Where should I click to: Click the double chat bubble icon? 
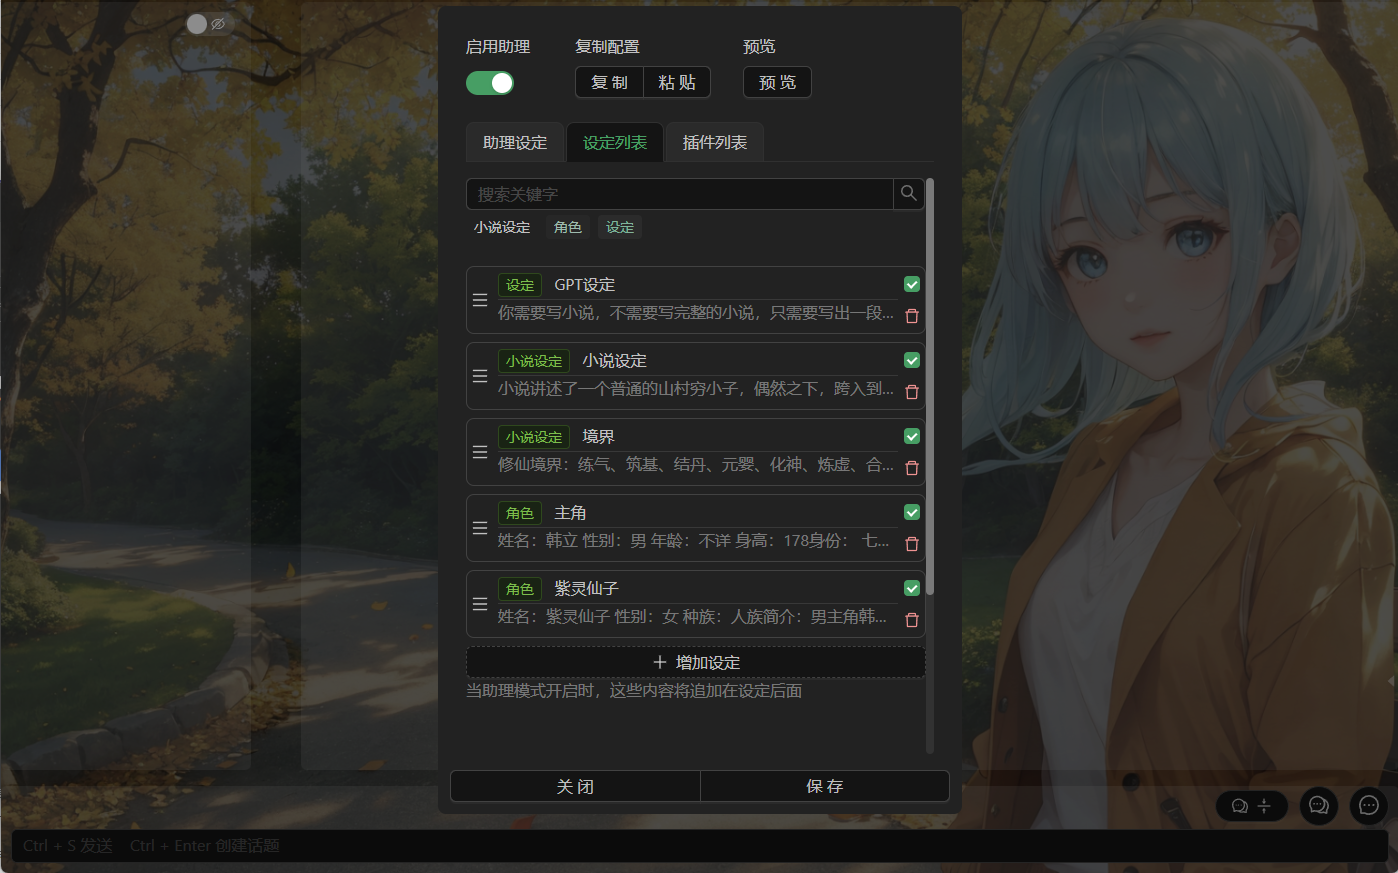[1319, 805]
